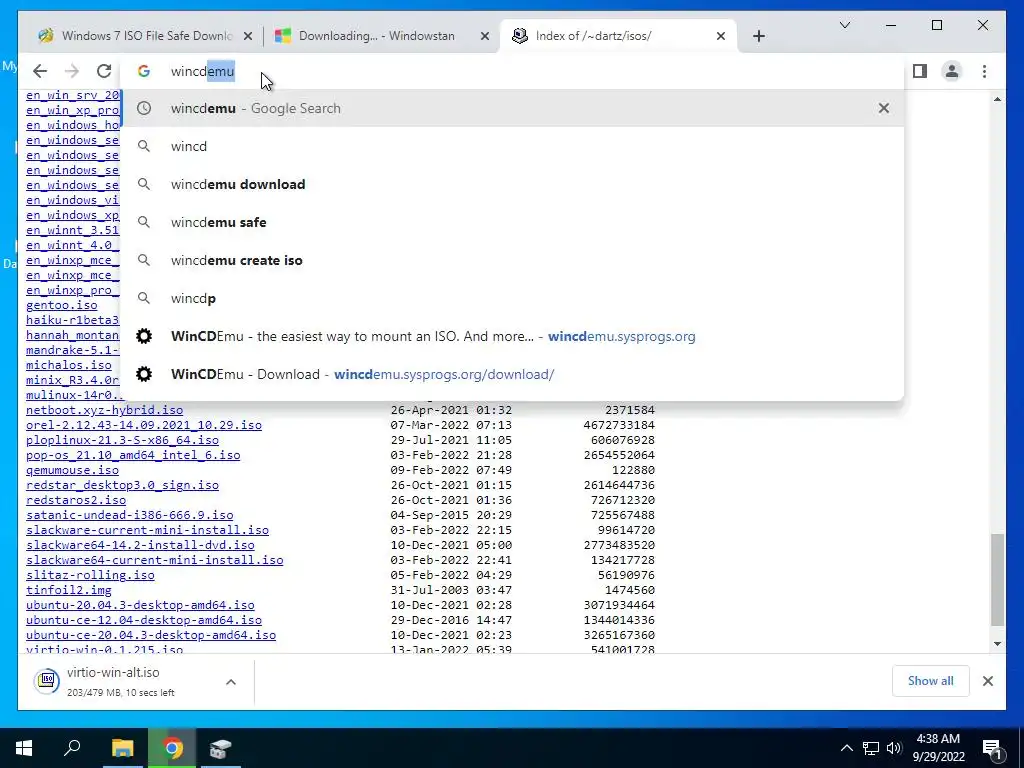Switch to Windows 7 ISO File Safe Download tab
This screenshot has width=1024, height=768.
[x=145, y=36]
